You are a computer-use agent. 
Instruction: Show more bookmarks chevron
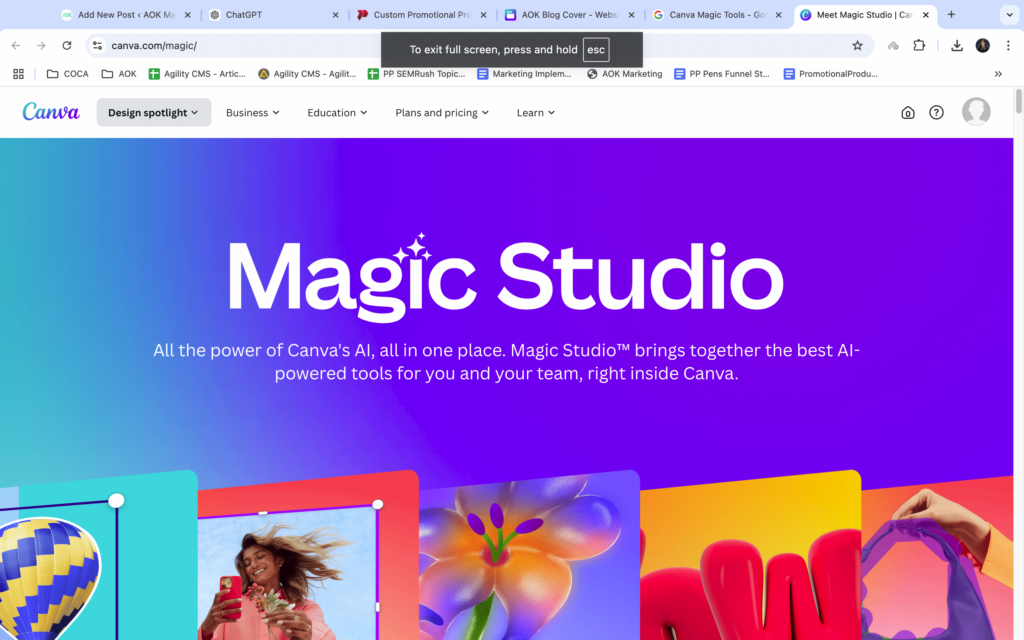(x=998, y=74)
